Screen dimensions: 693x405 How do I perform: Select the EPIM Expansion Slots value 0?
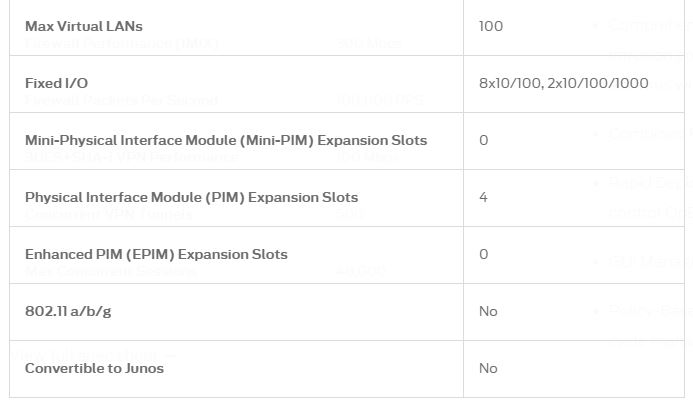484,254
